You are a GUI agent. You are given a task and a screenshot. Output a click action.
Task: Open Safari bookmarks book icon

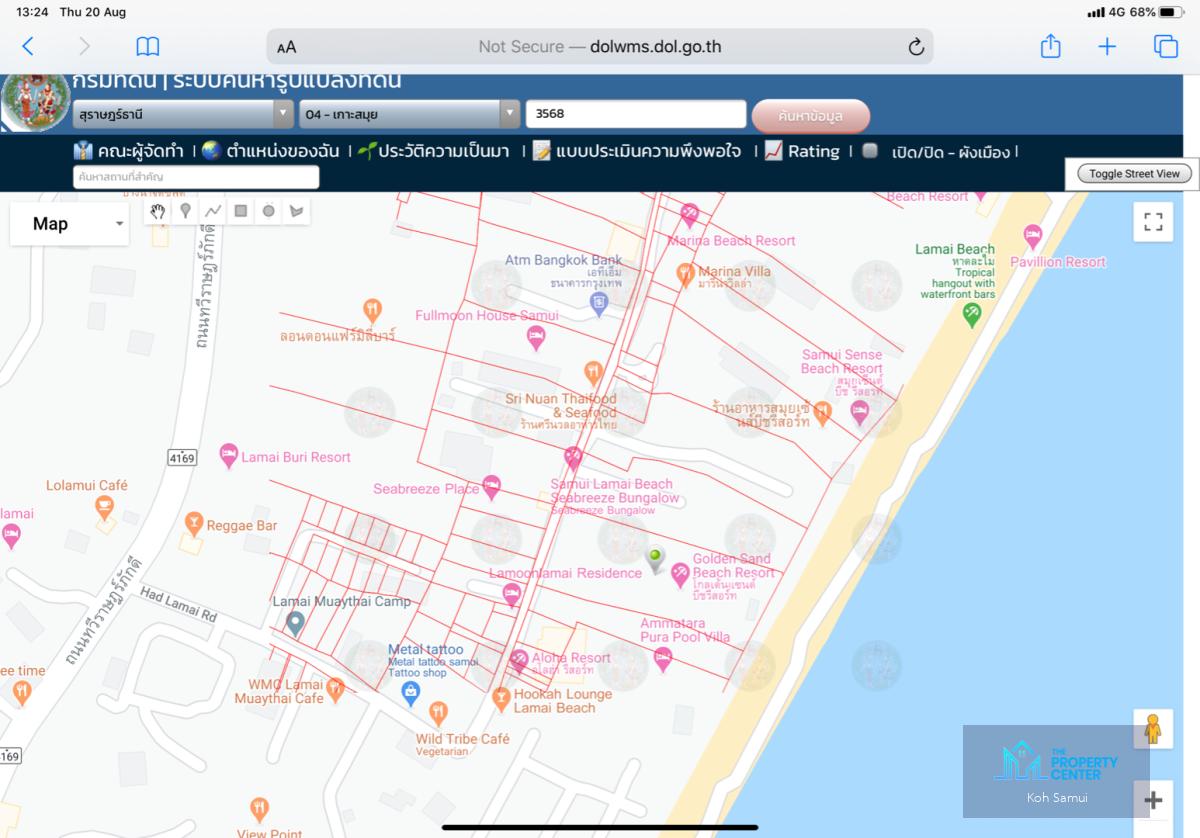pos(148,46)
